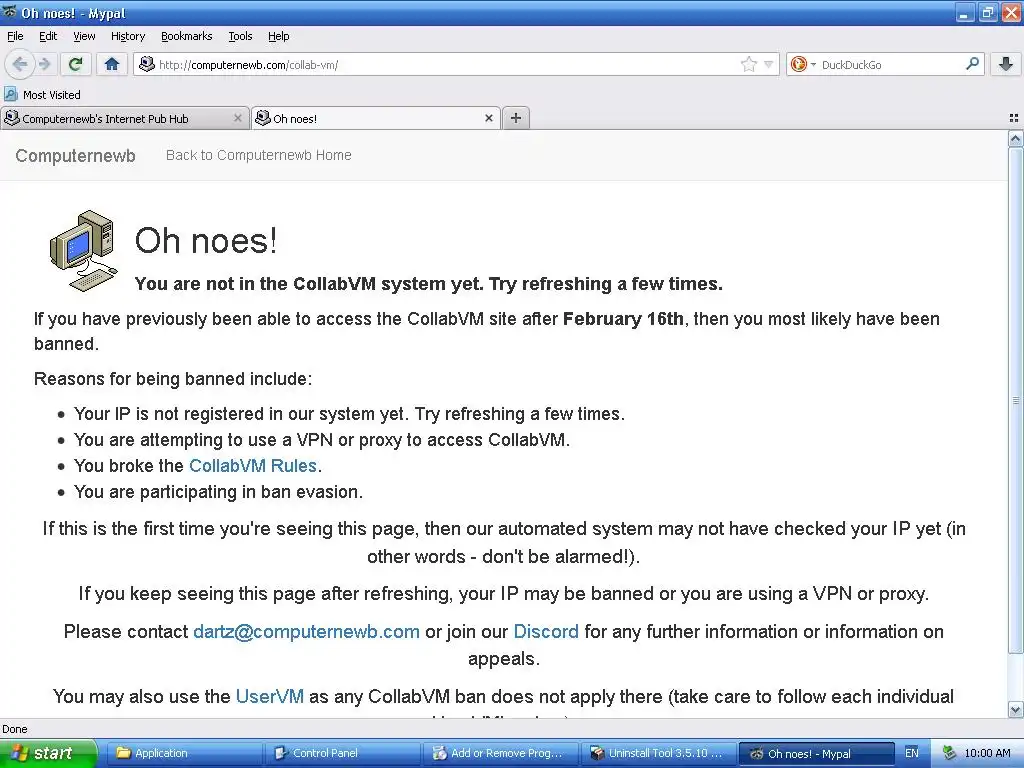Open the File menu
The image size is (1024, 768).
tap(15, 37)
